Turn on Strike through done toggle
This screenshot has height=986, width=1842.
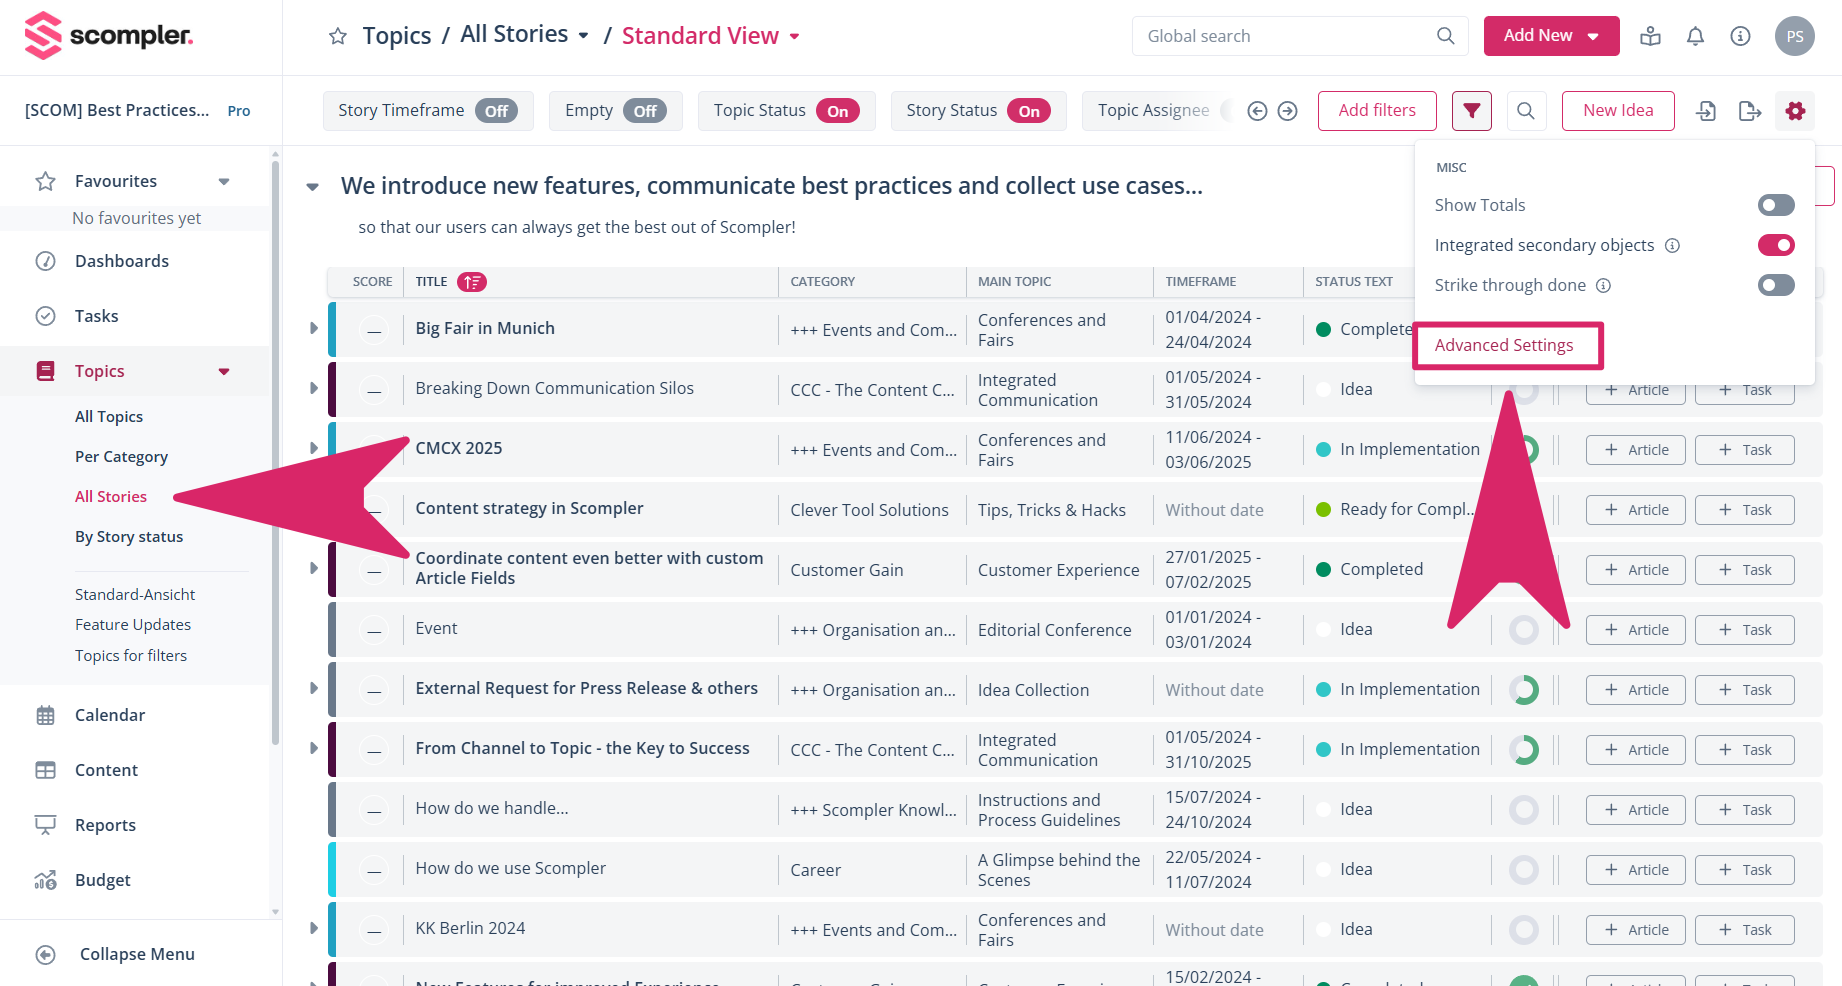[1775, 285]
